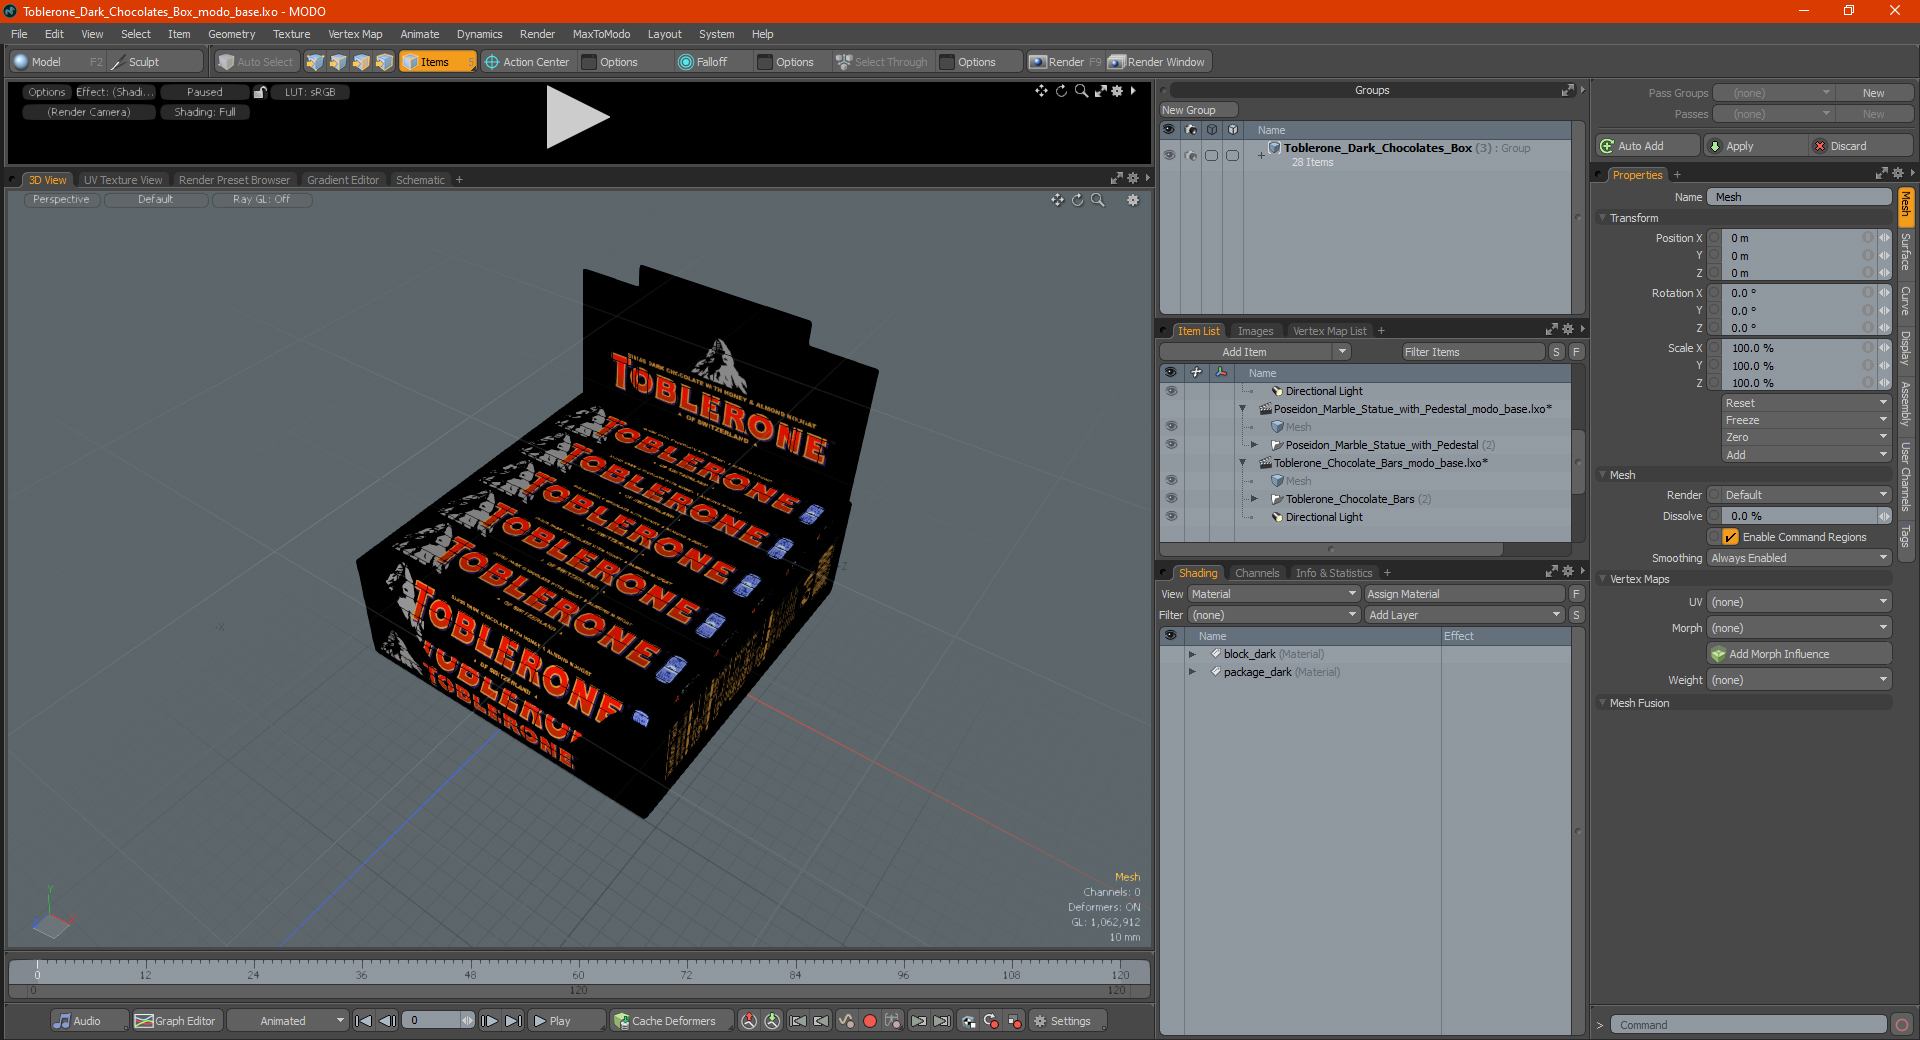
Task: Open Render Default dropdown in Mesh section
Action: point(1799,495)
